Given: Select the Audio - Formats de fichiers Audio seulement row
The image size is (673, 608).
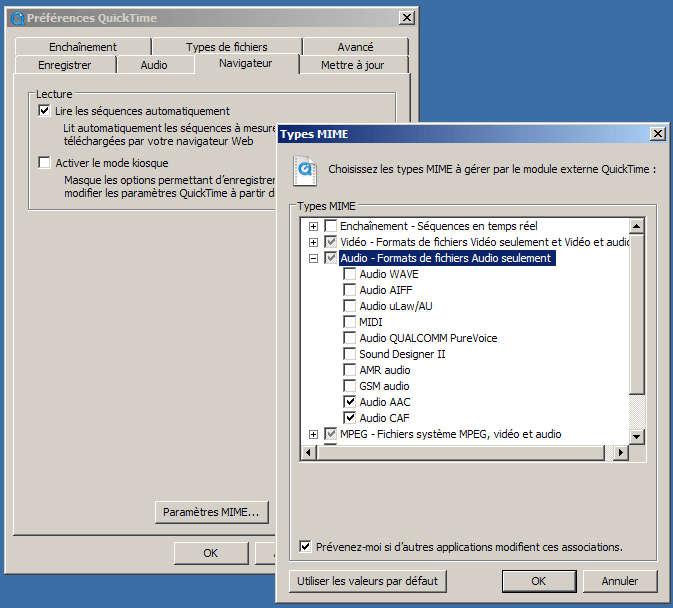Looking at the screenshot, I should 446,258.
